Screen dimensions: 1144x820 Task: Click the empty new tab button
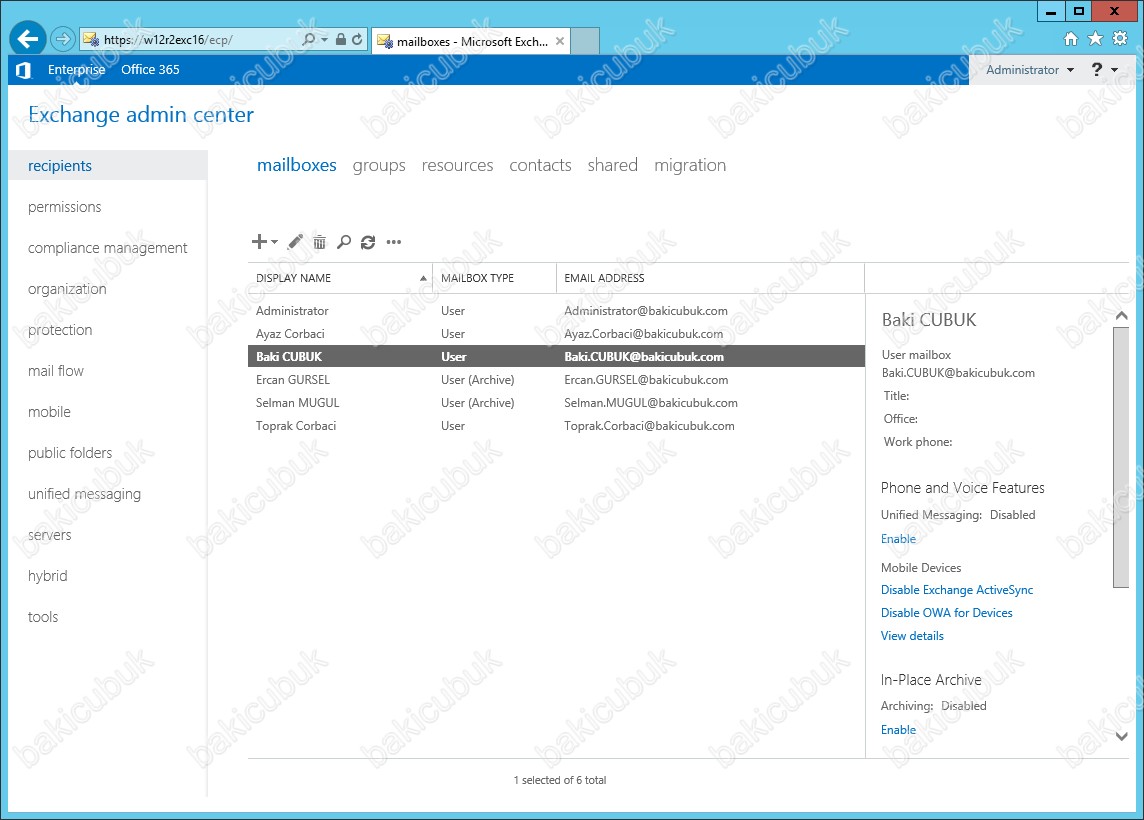[x=585, y=41]
